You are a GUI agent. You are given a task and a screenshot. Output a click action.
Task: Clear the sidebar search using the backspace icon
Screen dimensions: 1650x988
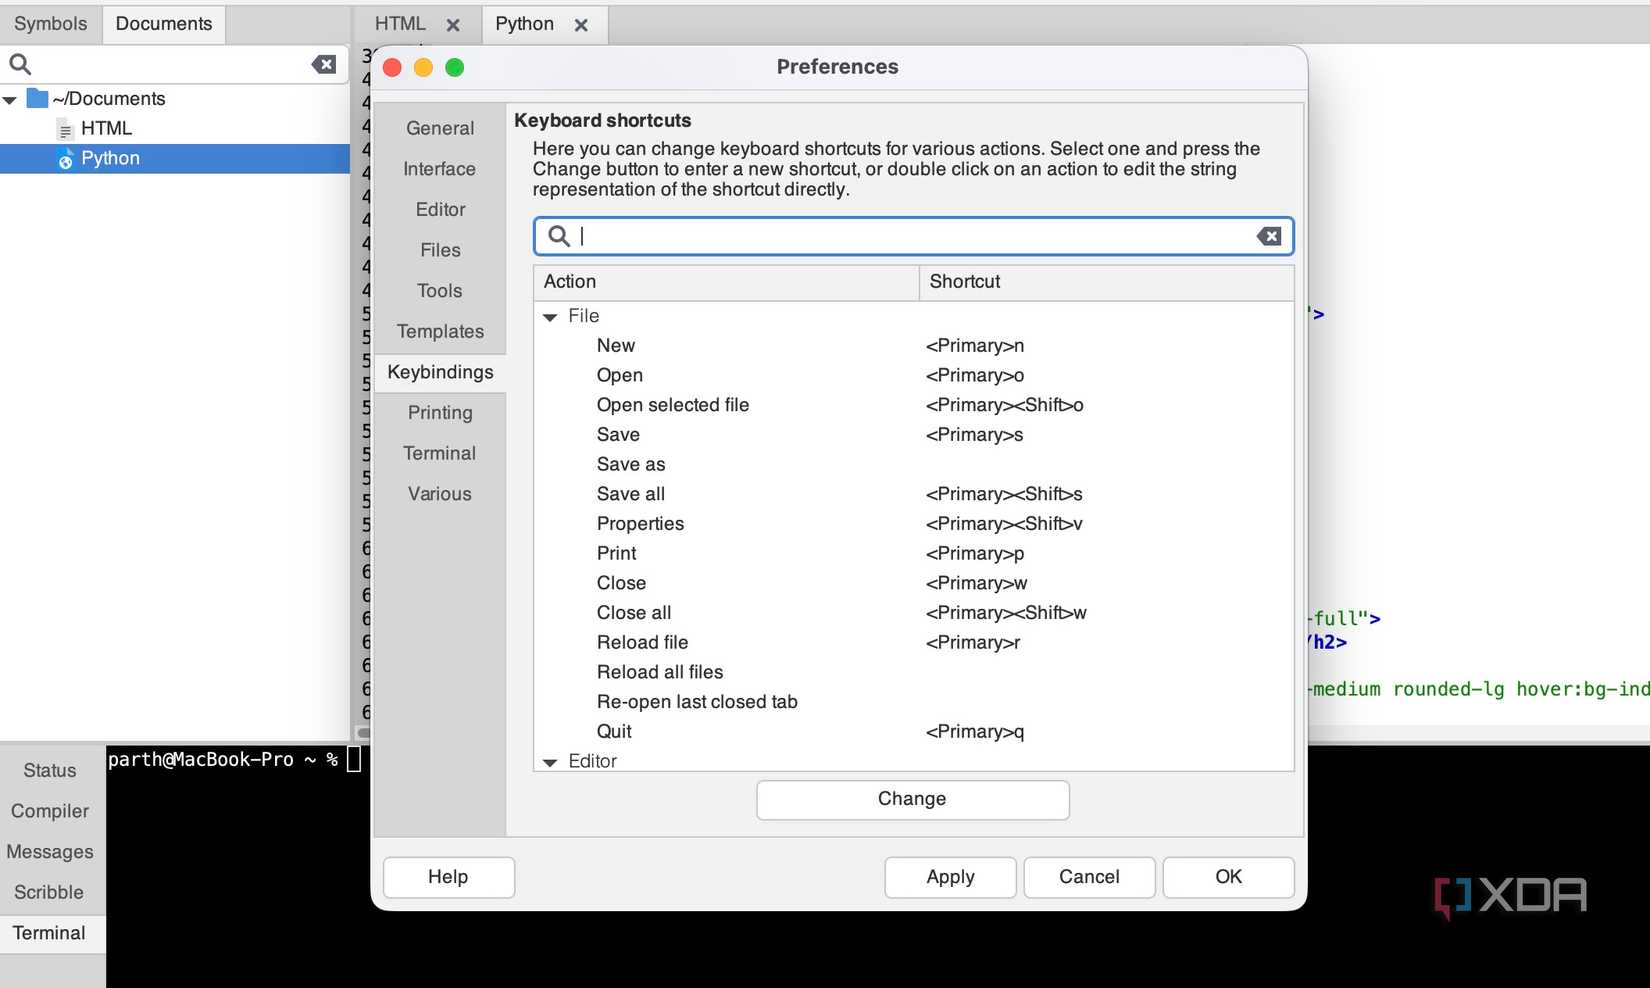coord(323,63)
